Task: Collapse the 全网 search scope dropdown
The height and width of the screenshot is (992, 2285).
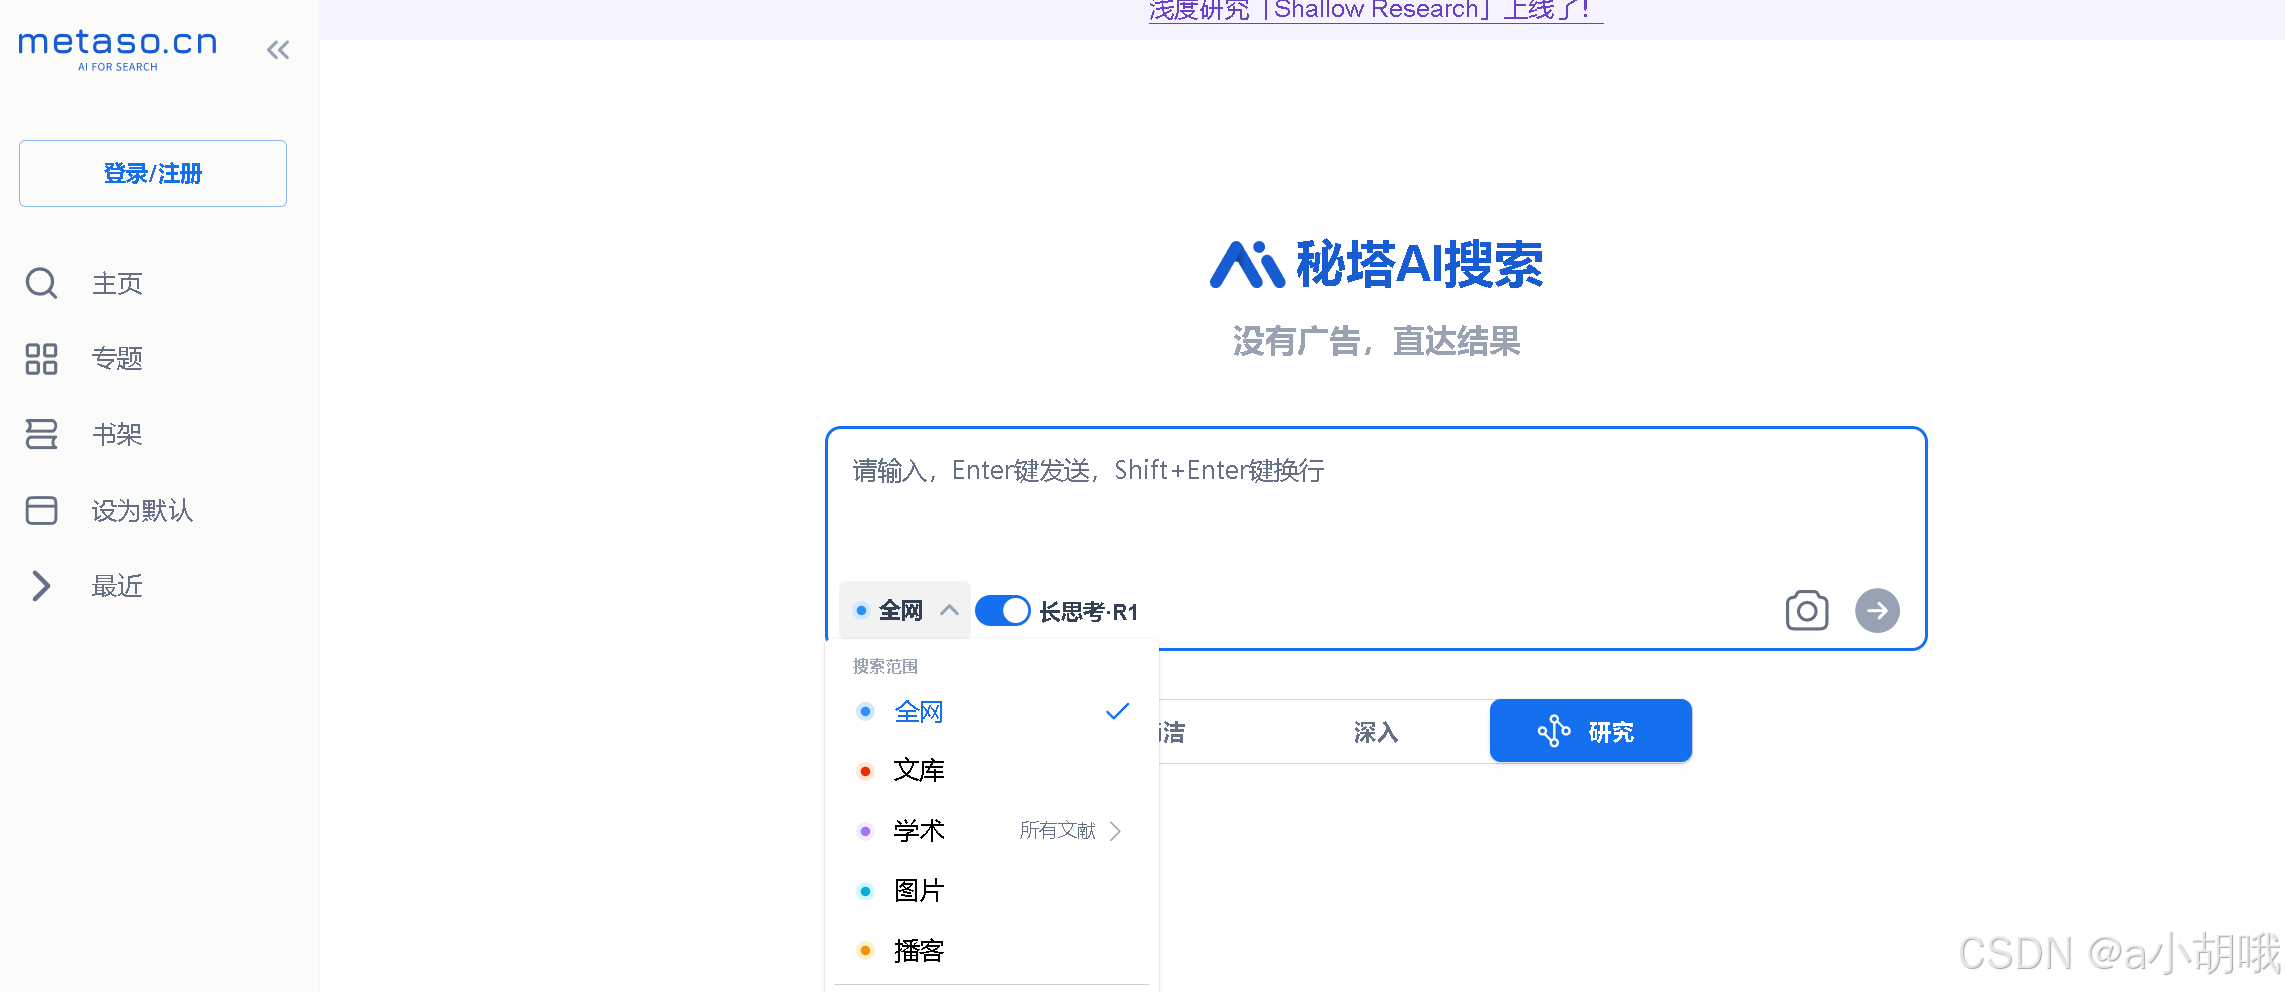Action: (905, 610)
